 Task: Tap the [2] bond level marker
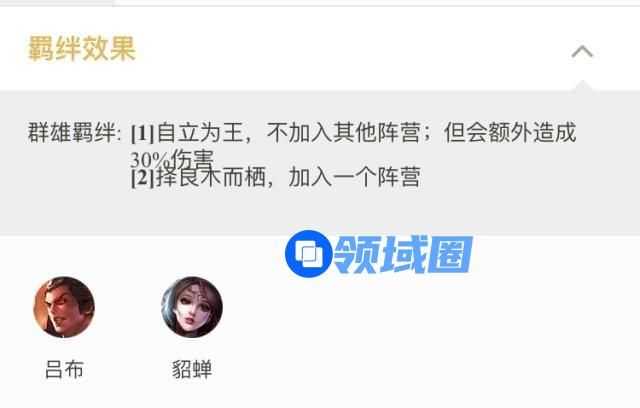[x=143, y=177]
